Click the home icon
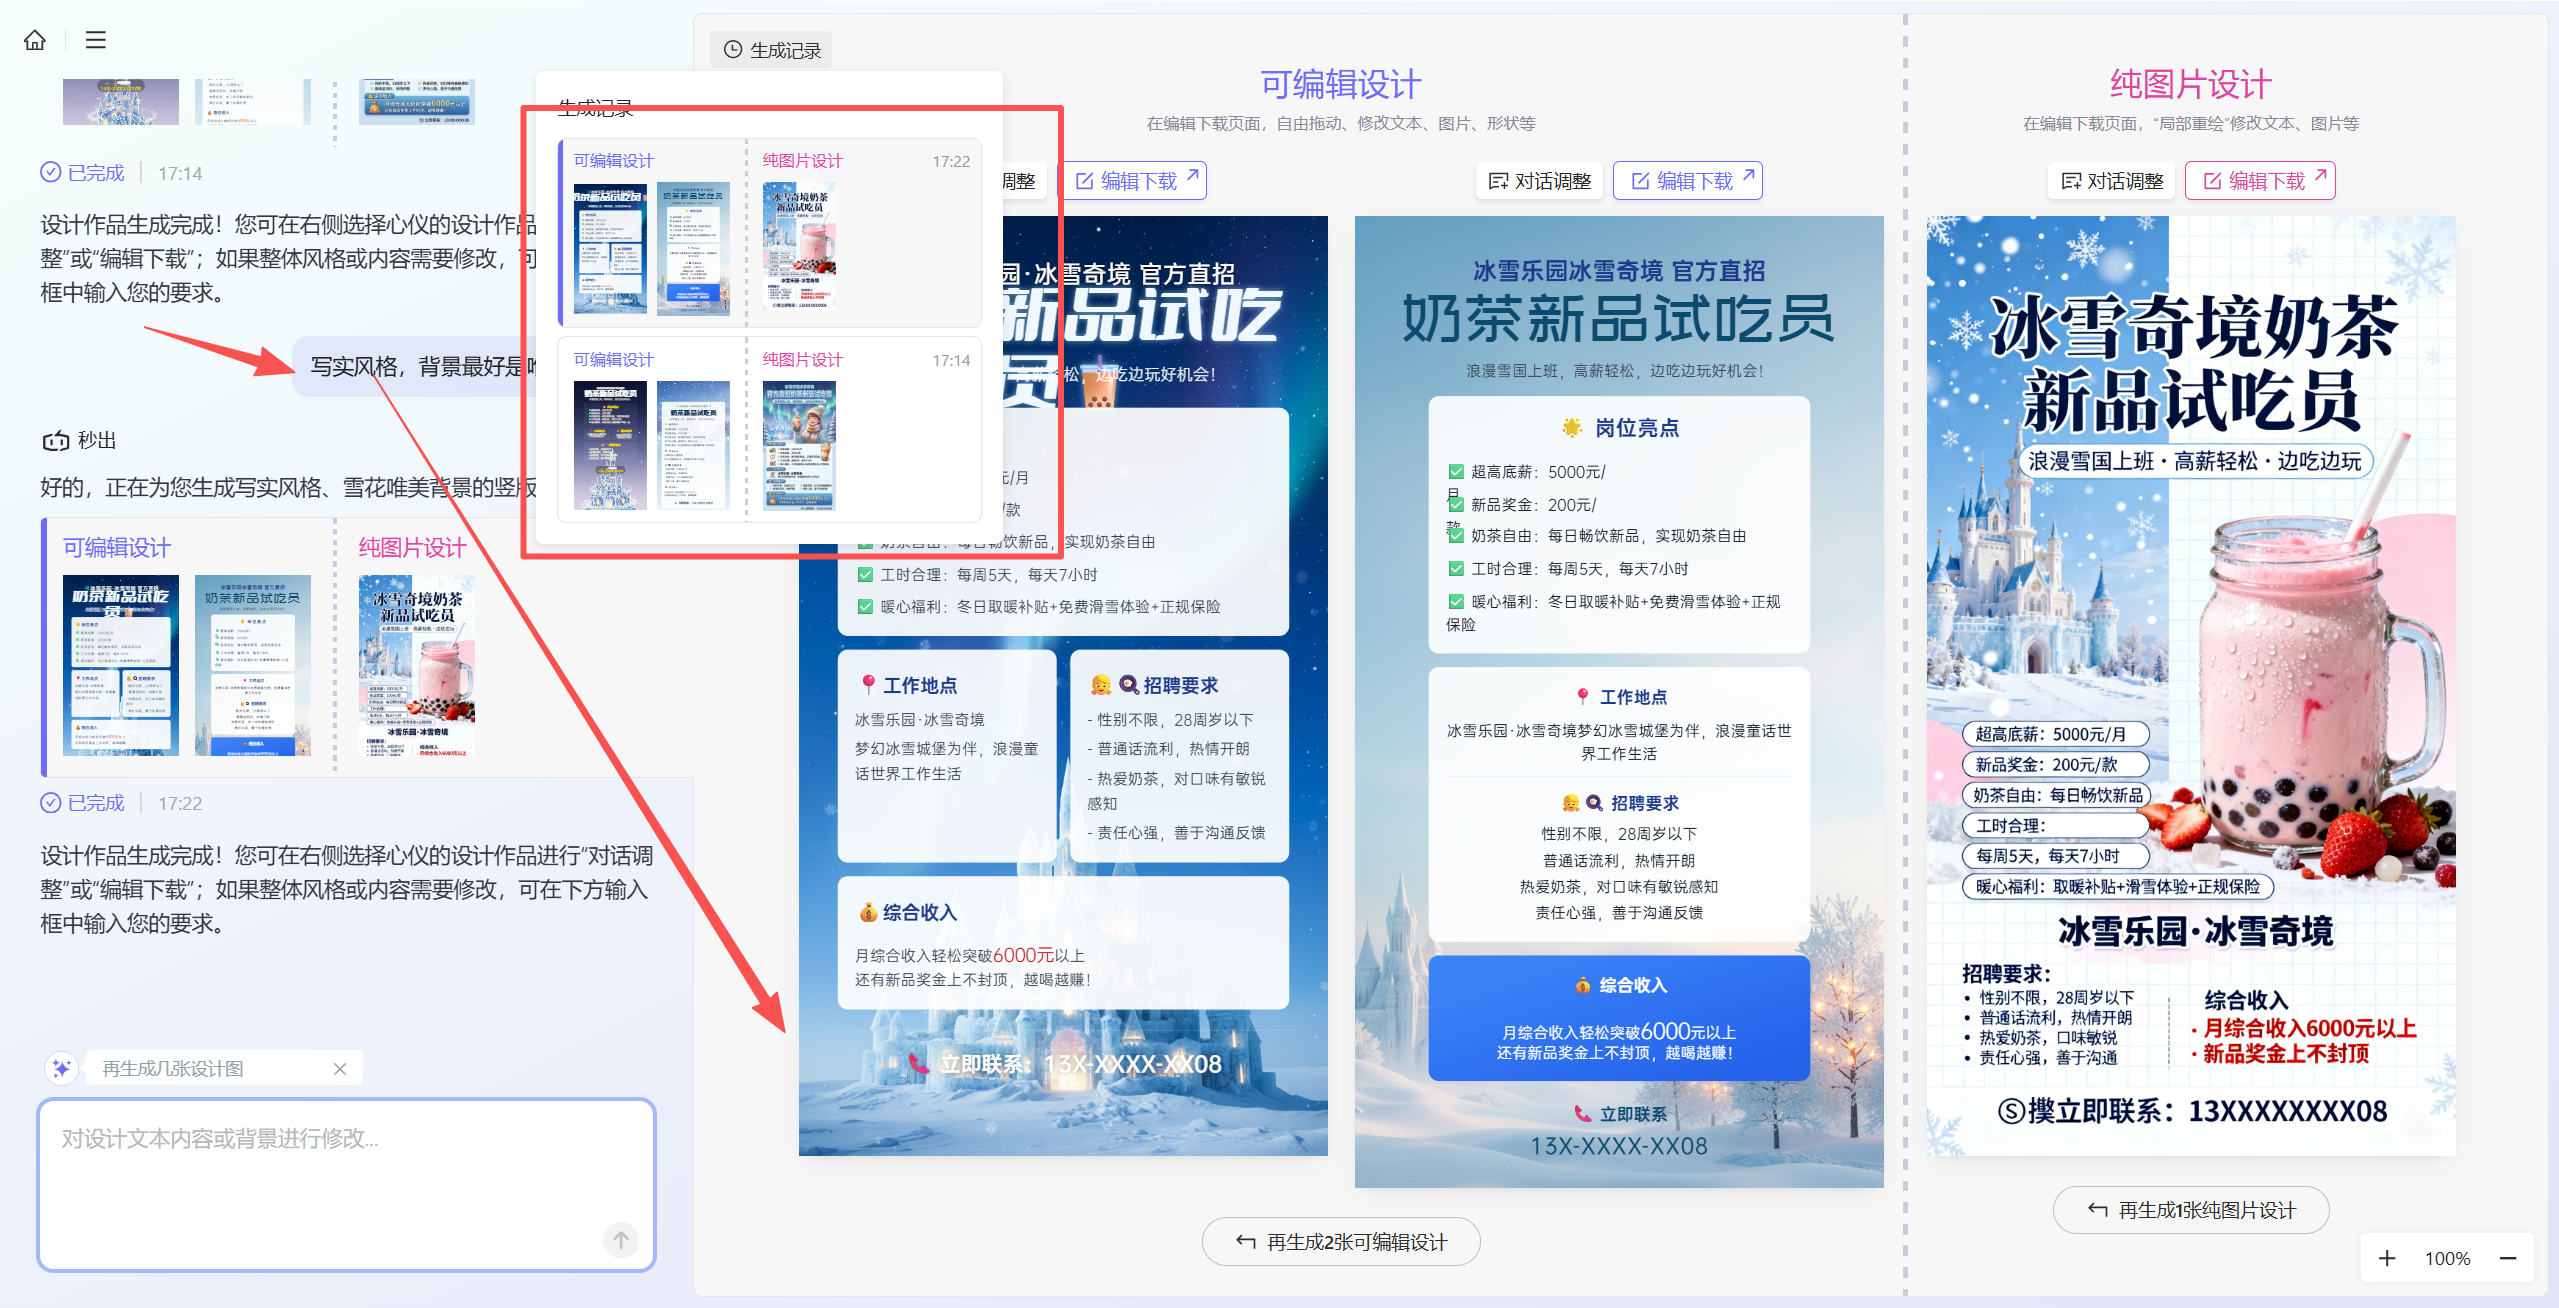 tap(35, 40)
